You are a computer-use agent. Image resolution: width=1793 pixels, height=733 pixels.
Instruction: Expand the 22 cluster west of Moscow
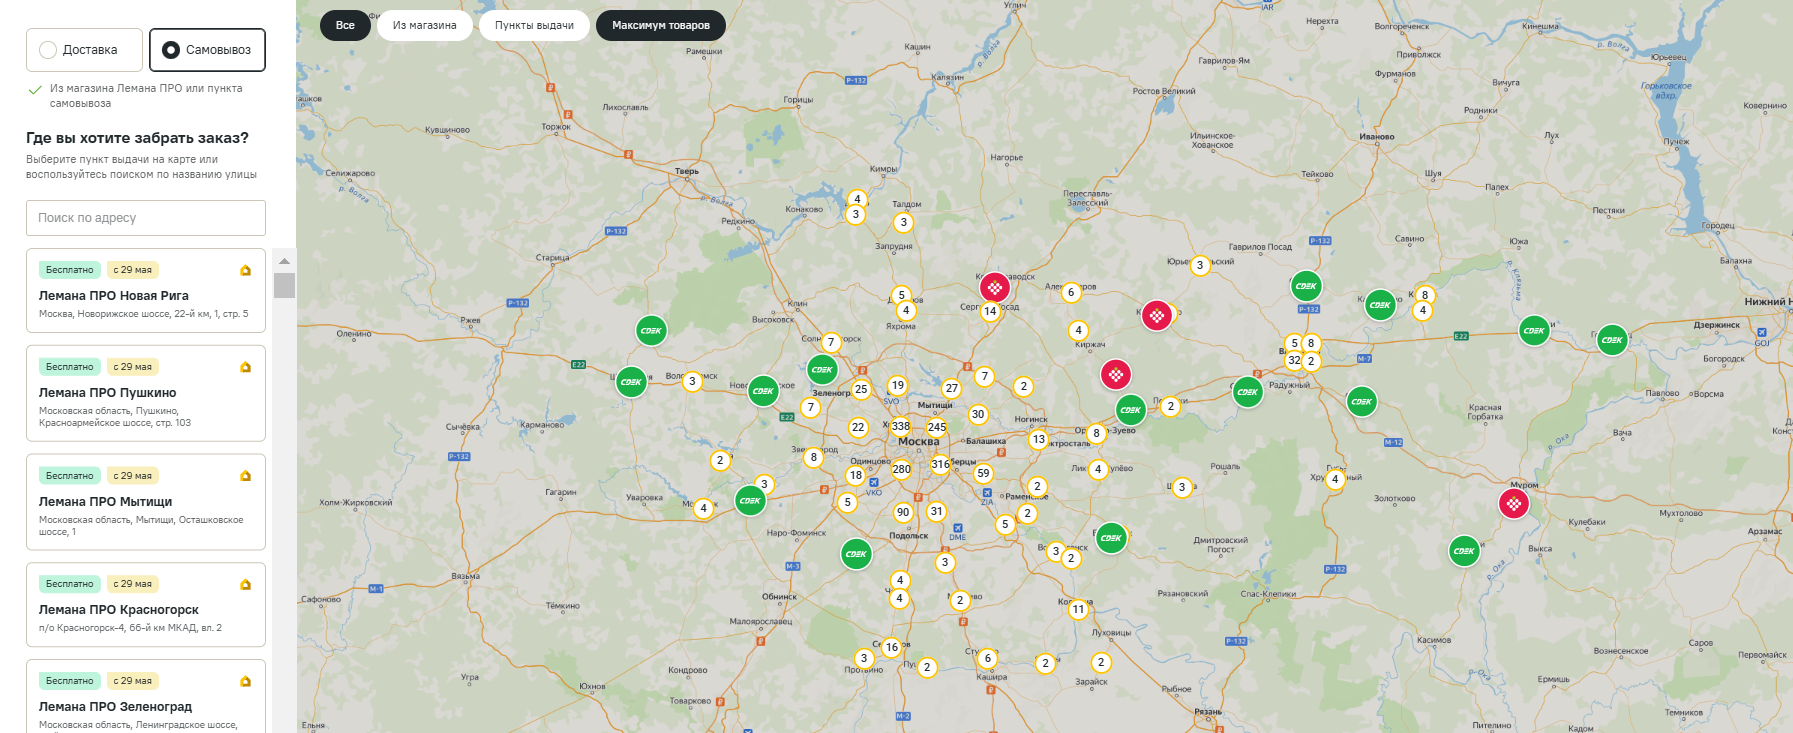858,427
